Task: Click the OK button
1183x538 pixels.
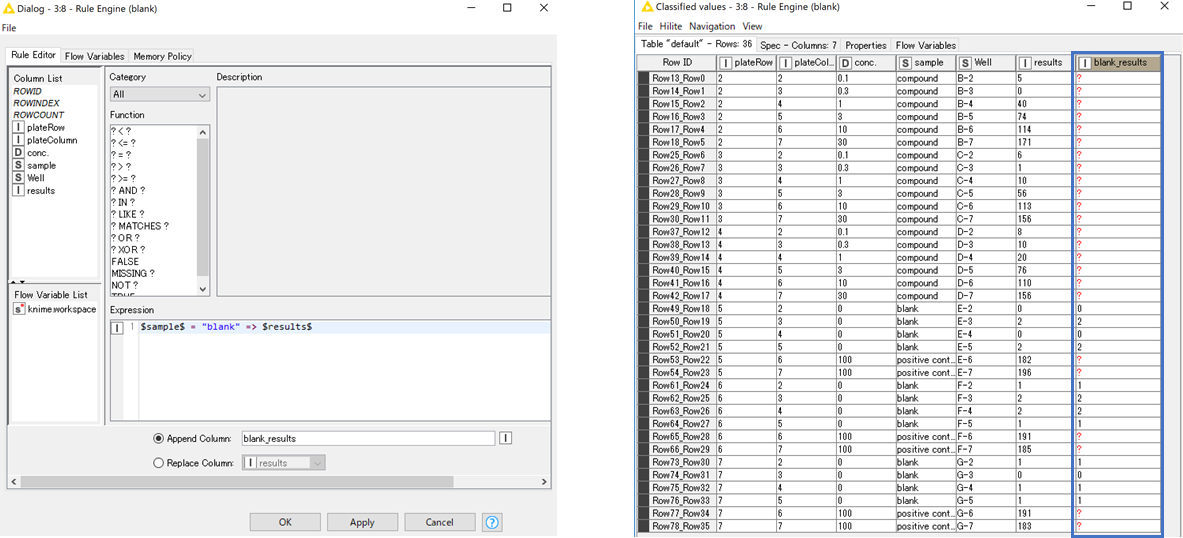Action: coord(284,522)
